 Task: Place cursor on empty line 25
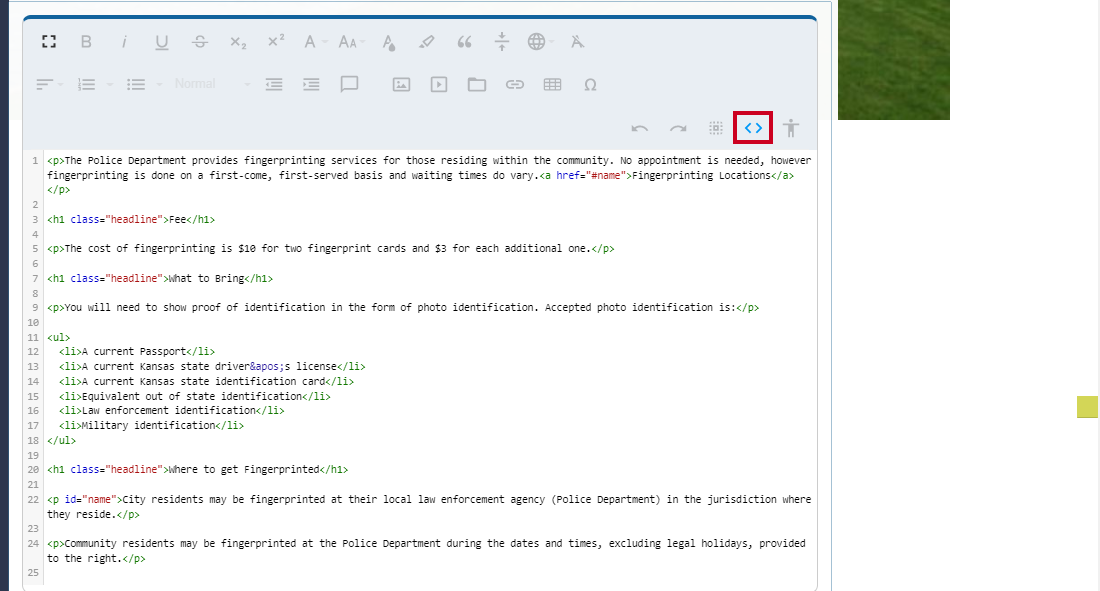pos(428,573)
